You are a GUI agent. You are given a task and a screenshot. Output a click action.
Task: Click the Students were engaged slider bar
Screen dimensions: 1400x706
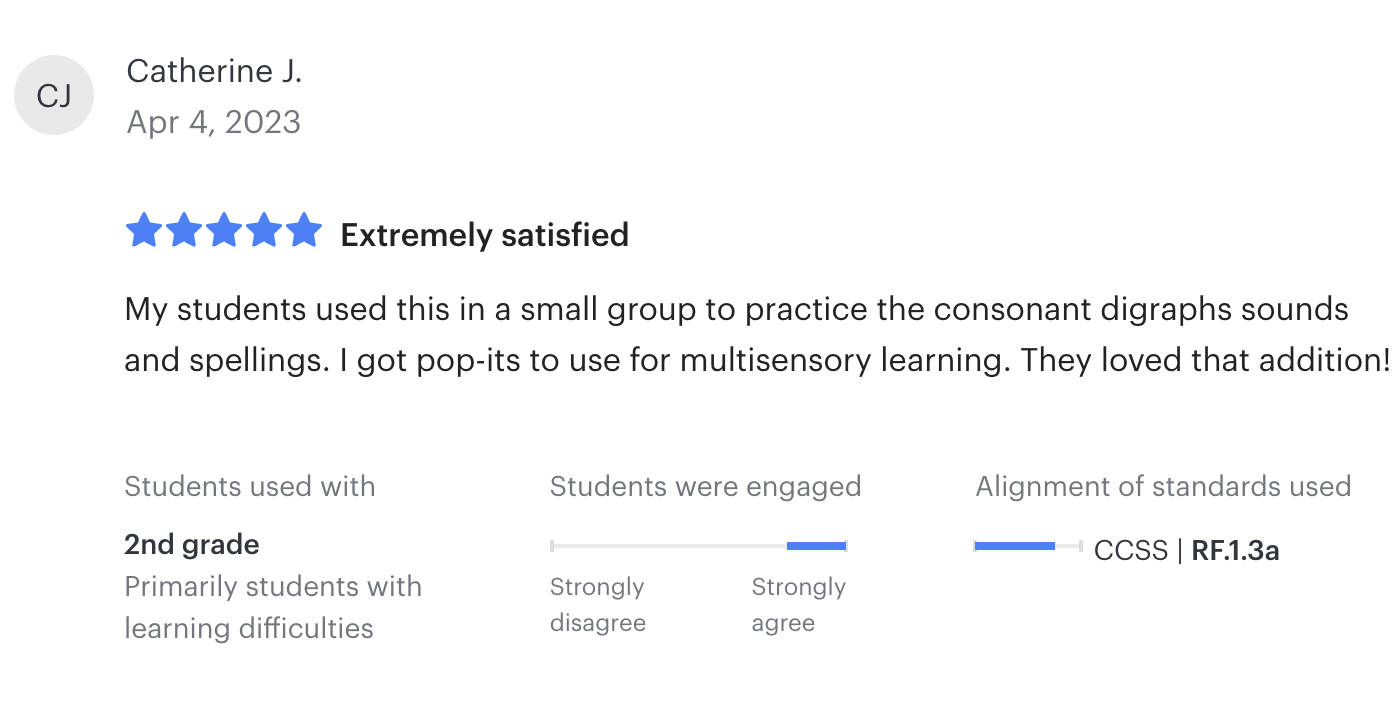(x=699, y=546)
